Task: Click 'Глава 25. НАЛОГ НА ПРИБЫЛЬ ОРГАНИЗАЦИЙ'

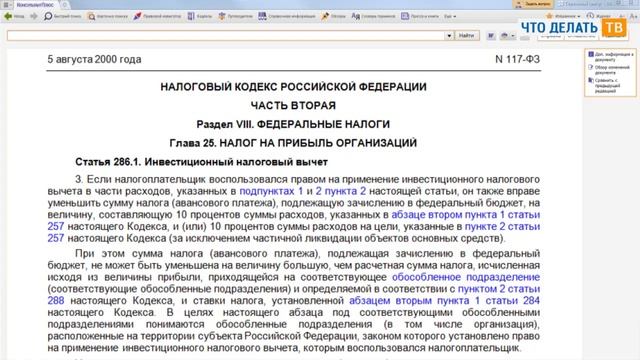Action: click(x=293, y=143)
